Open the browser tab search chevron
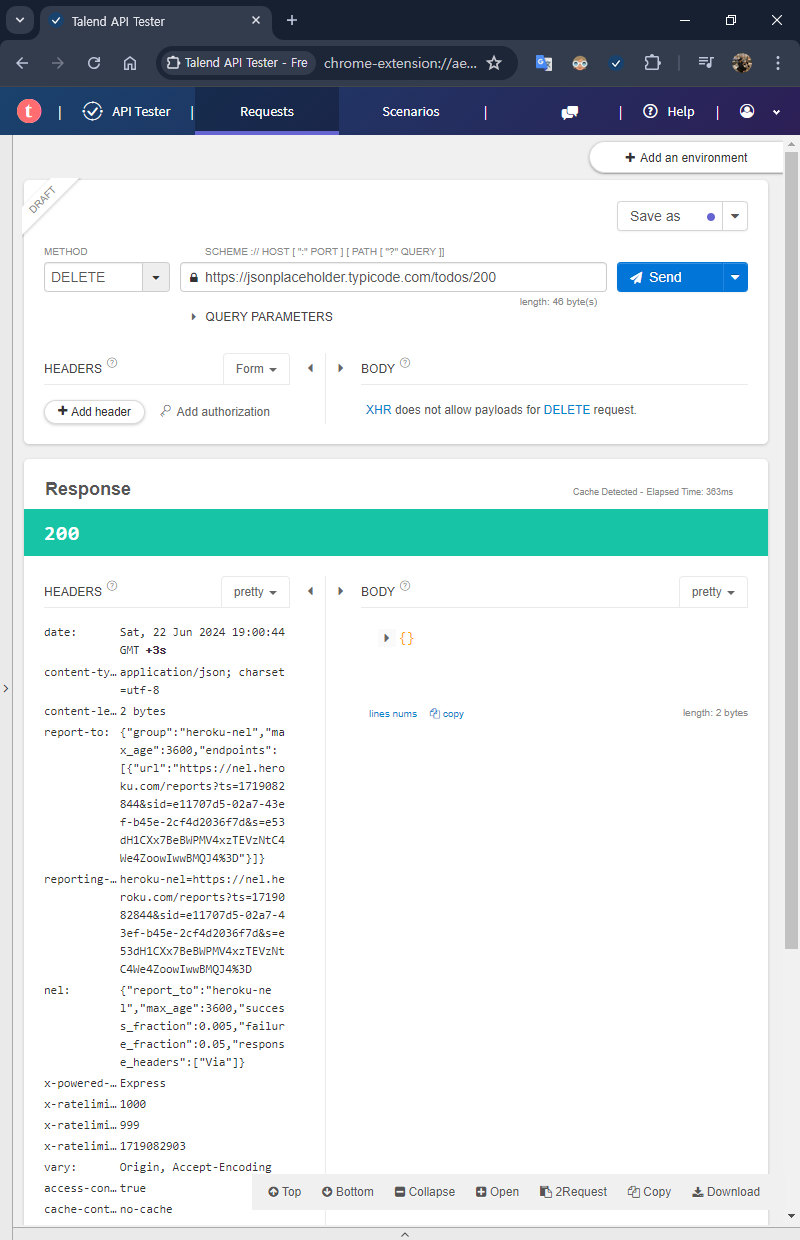The width and height of the screenshot is (800, 1240). pos(20,20)
